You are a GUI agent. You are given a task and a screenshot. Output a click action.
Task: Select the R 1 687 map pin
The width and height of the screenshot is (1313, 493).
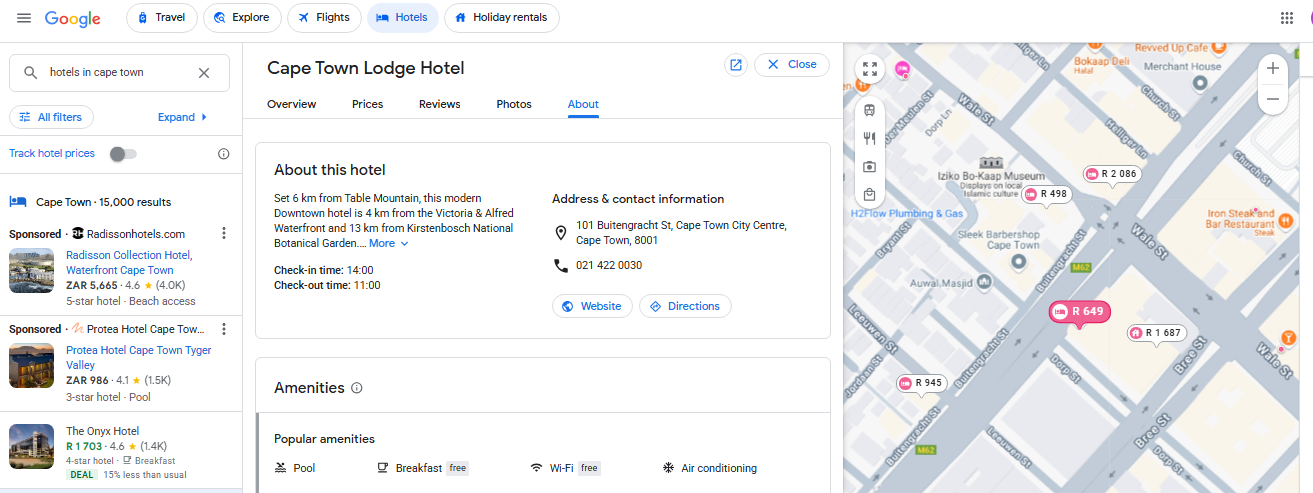point(1157,333)
